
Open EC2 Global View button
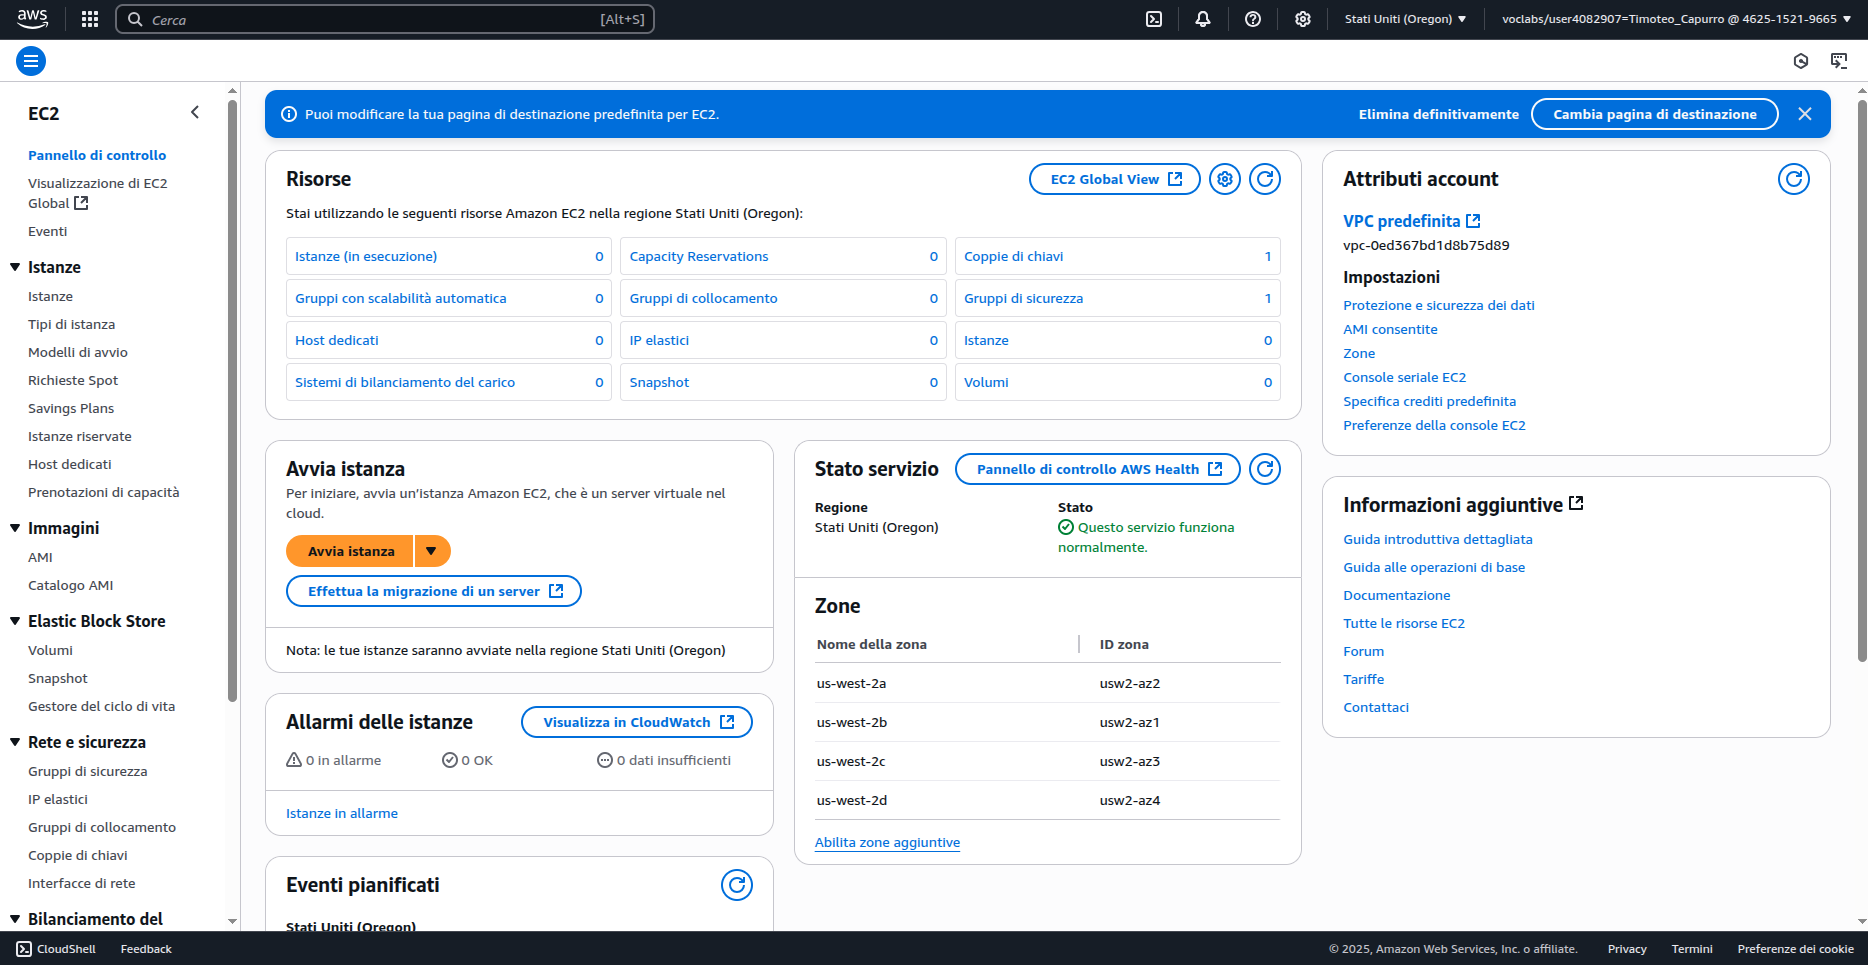1115,179
